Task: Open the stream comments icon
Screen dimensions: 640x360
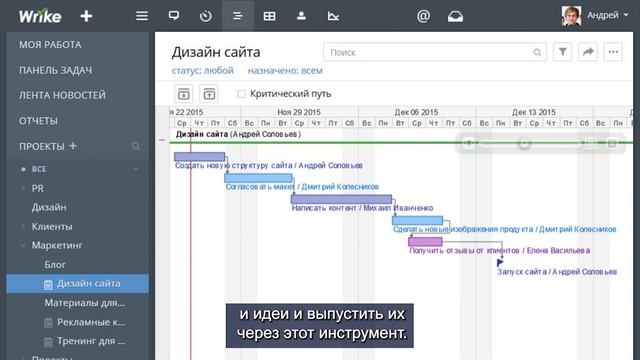Action: coord(174,16)
